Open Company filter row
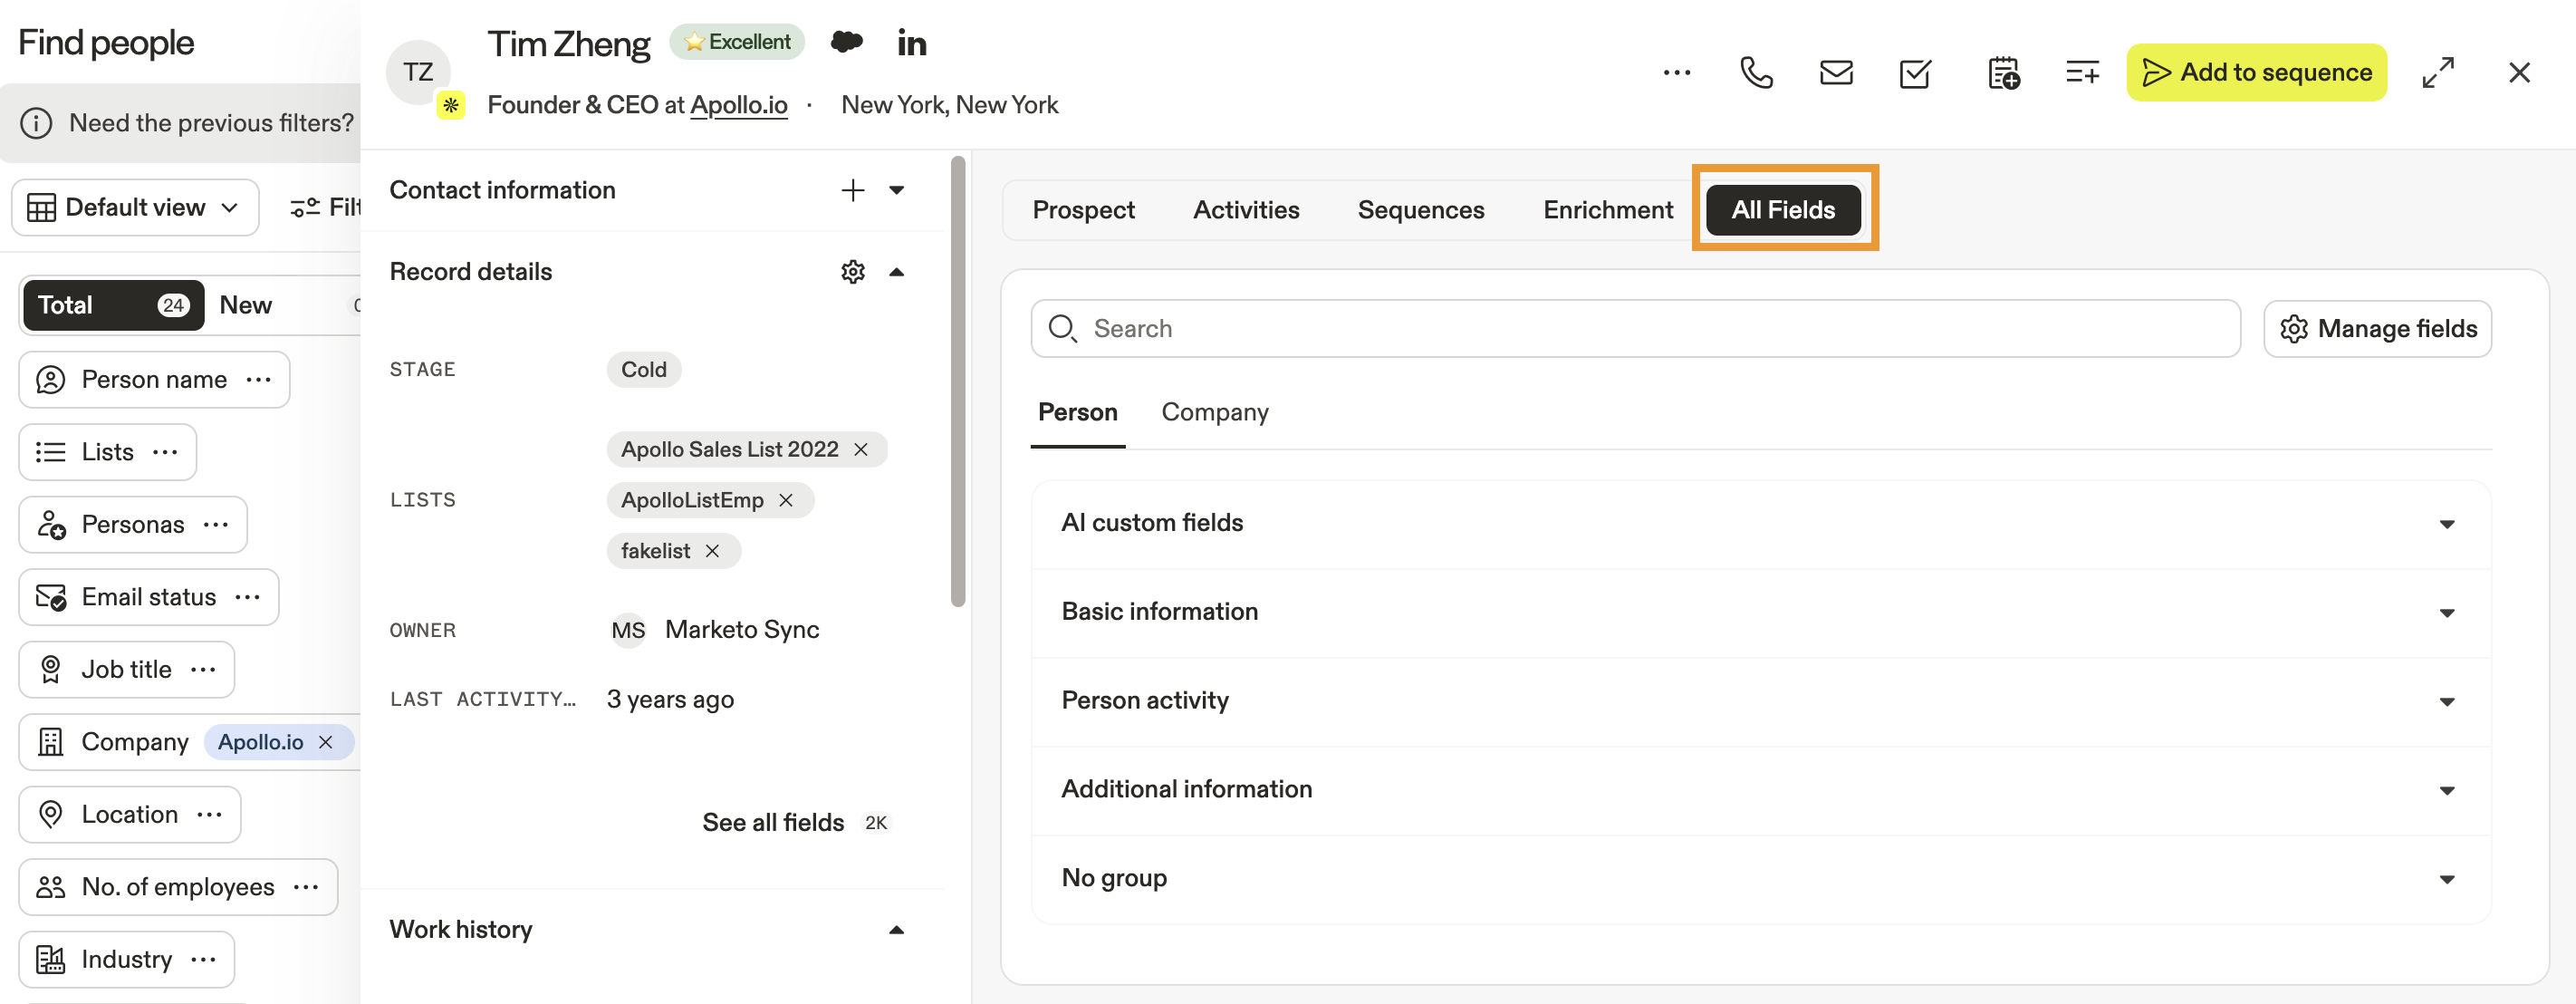 [x=188, y=742]
